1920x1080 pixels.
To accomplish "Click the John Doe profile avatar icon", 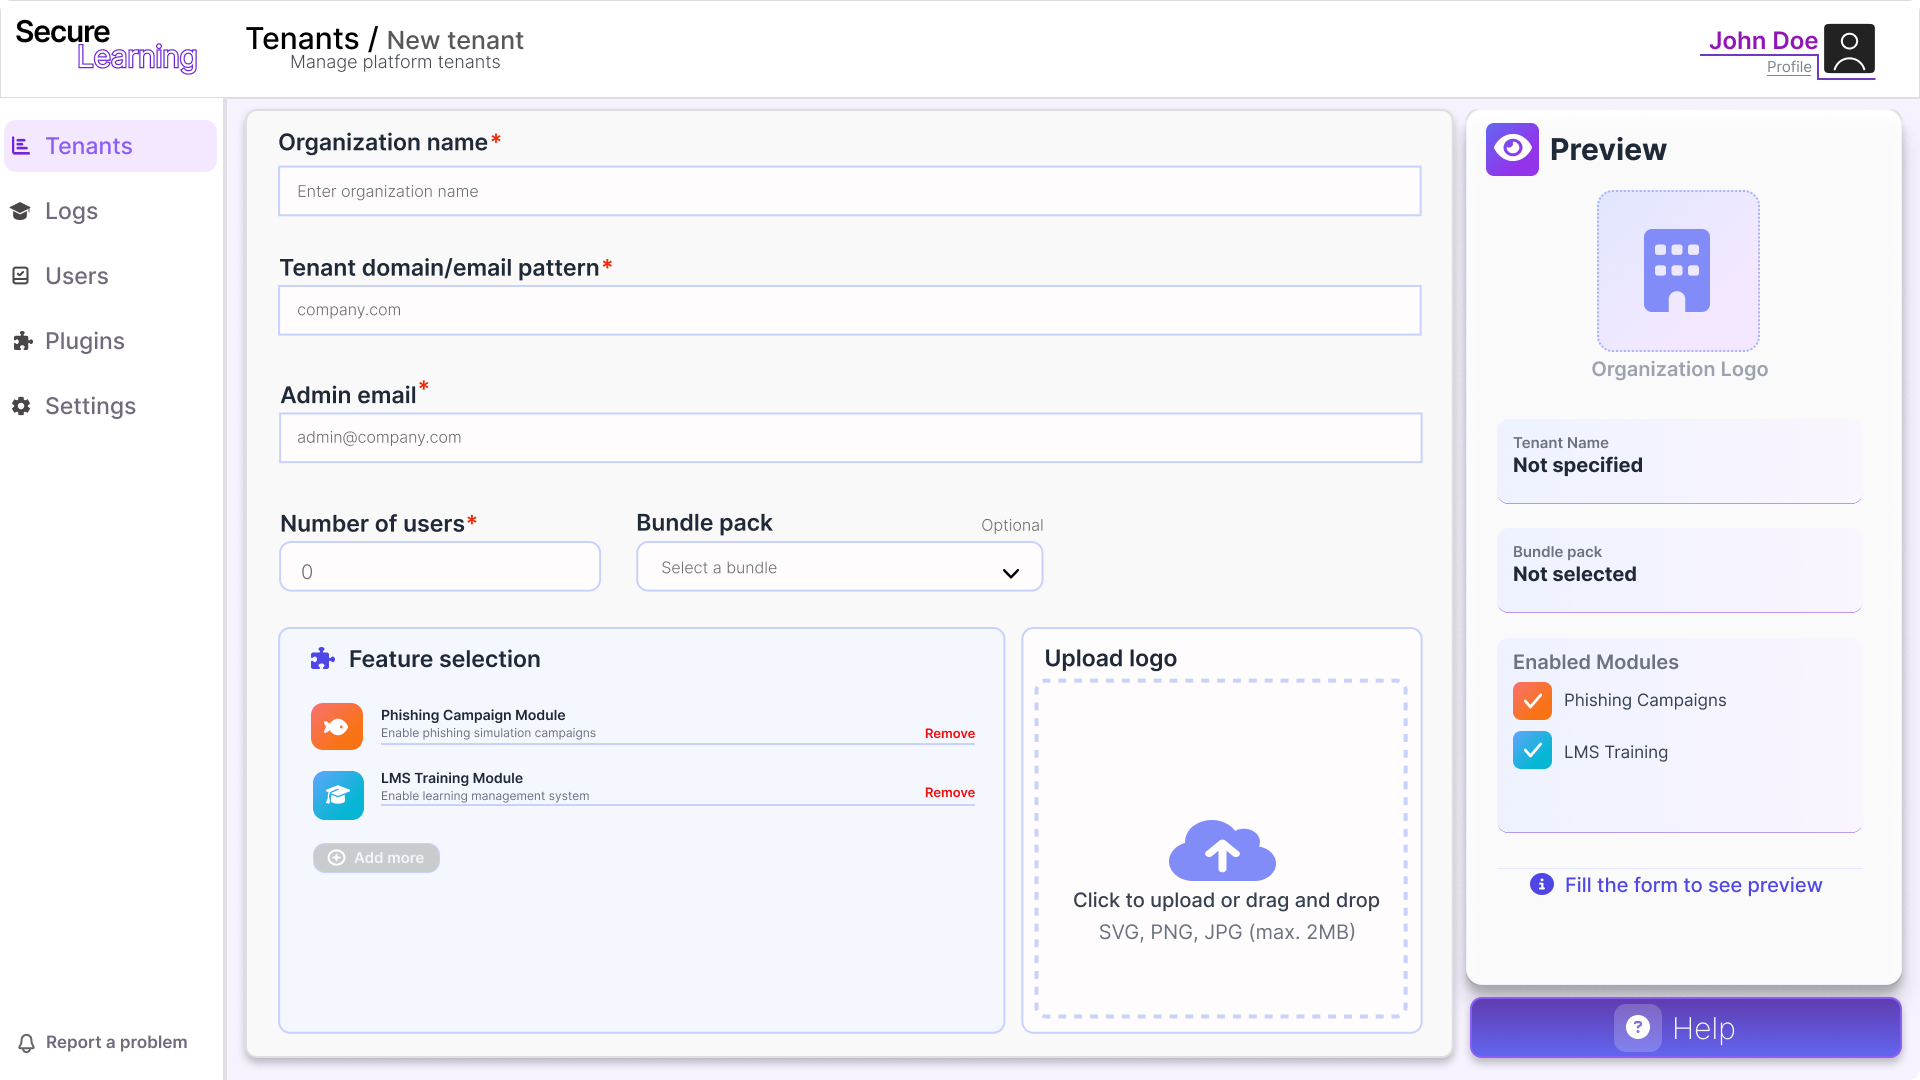I will point(1848,50).
